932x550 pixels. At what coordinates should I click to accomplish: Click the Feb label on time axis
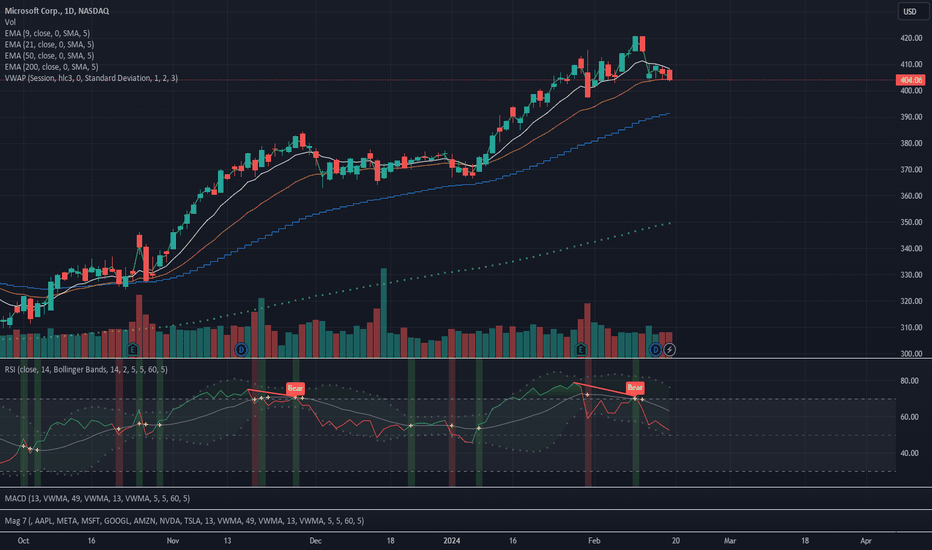pos(594,540)
